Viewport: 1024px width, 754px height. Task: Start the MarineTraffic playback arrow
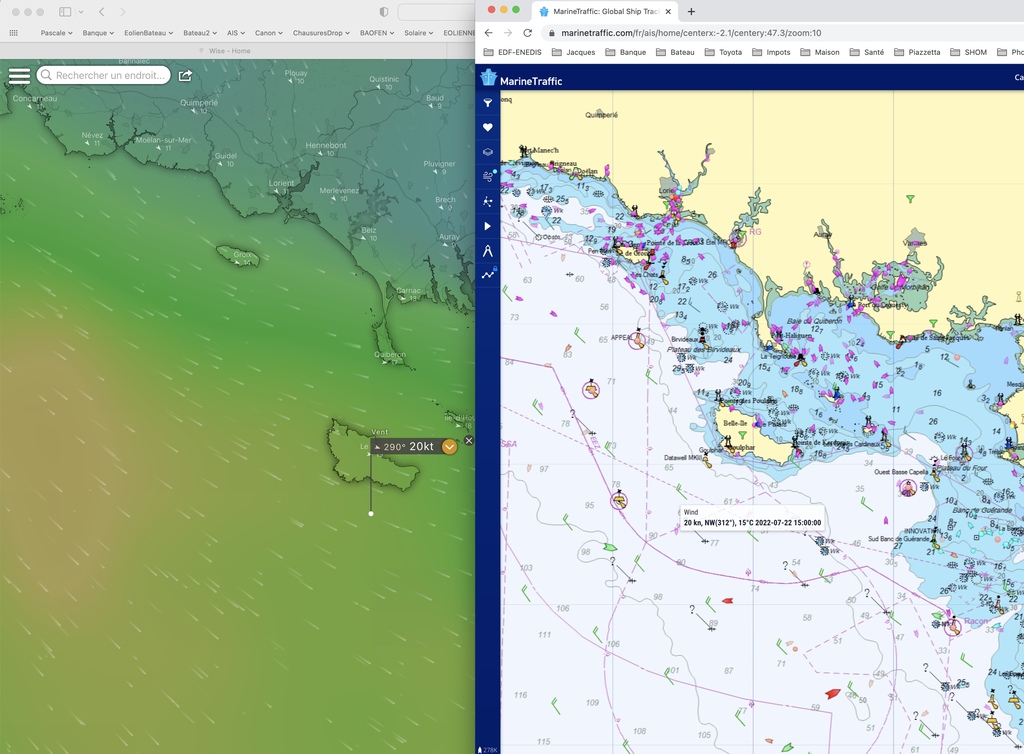(487, 226)
